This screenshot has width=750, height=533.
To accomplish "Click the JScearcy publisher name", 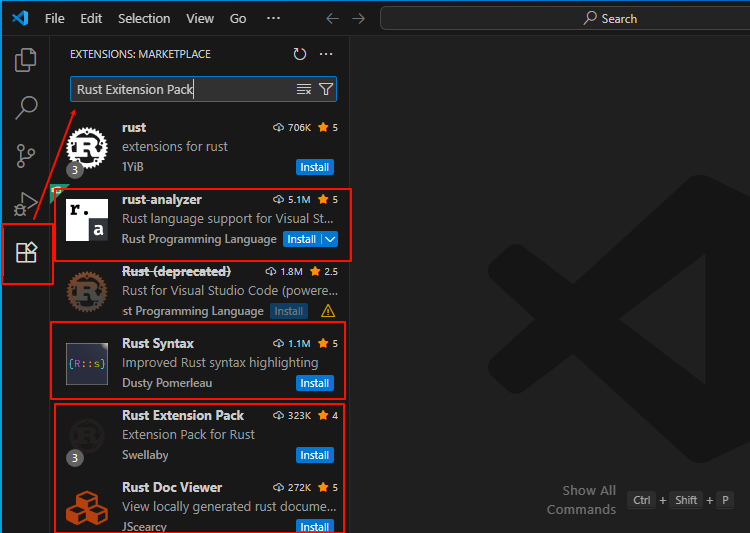I will (144, 526).
